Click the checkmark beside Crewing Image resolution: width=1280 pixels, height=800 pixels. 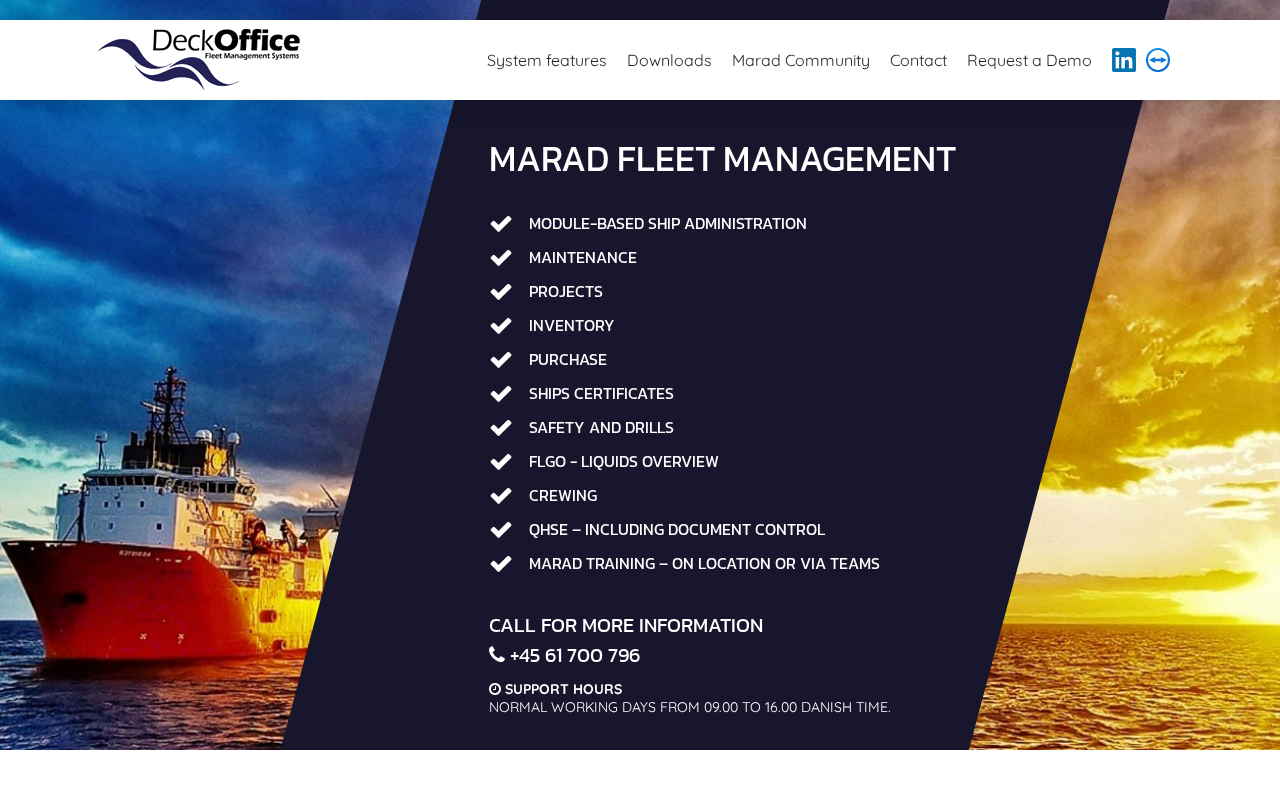point(501,496)
